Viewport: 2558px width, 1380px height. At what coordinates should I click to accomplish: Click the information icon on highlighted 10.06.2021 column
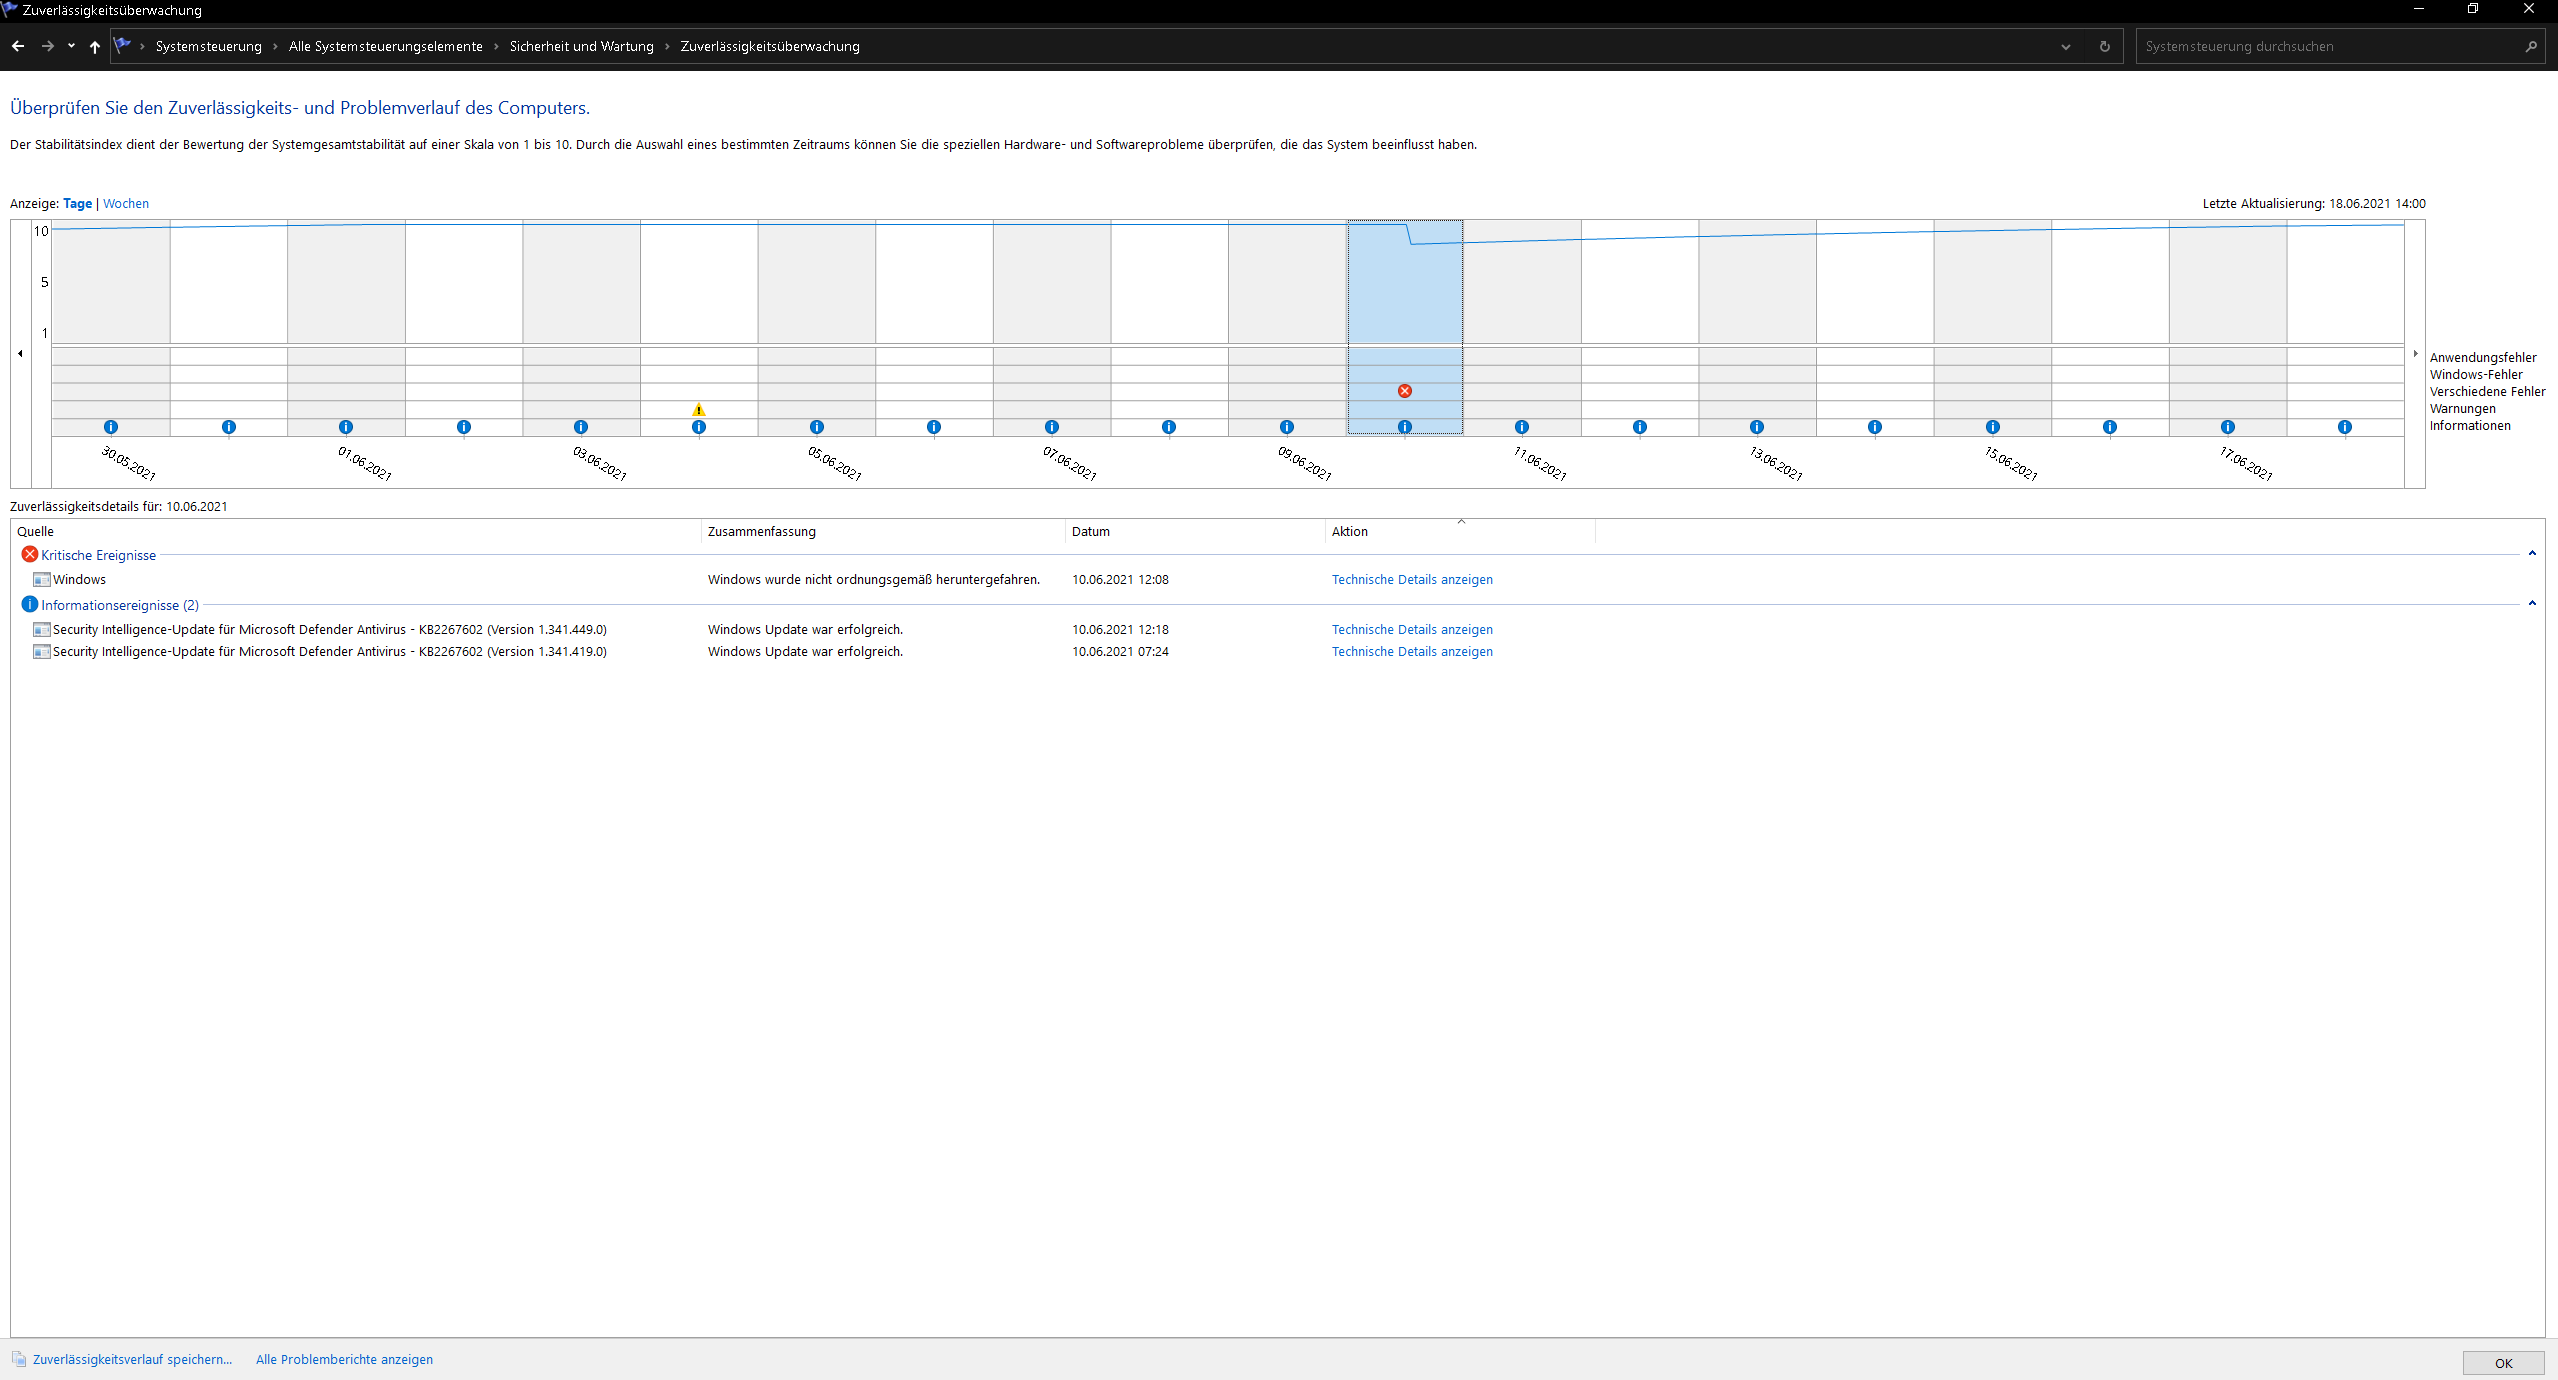pyautogui.click(x=1404, y=427)
